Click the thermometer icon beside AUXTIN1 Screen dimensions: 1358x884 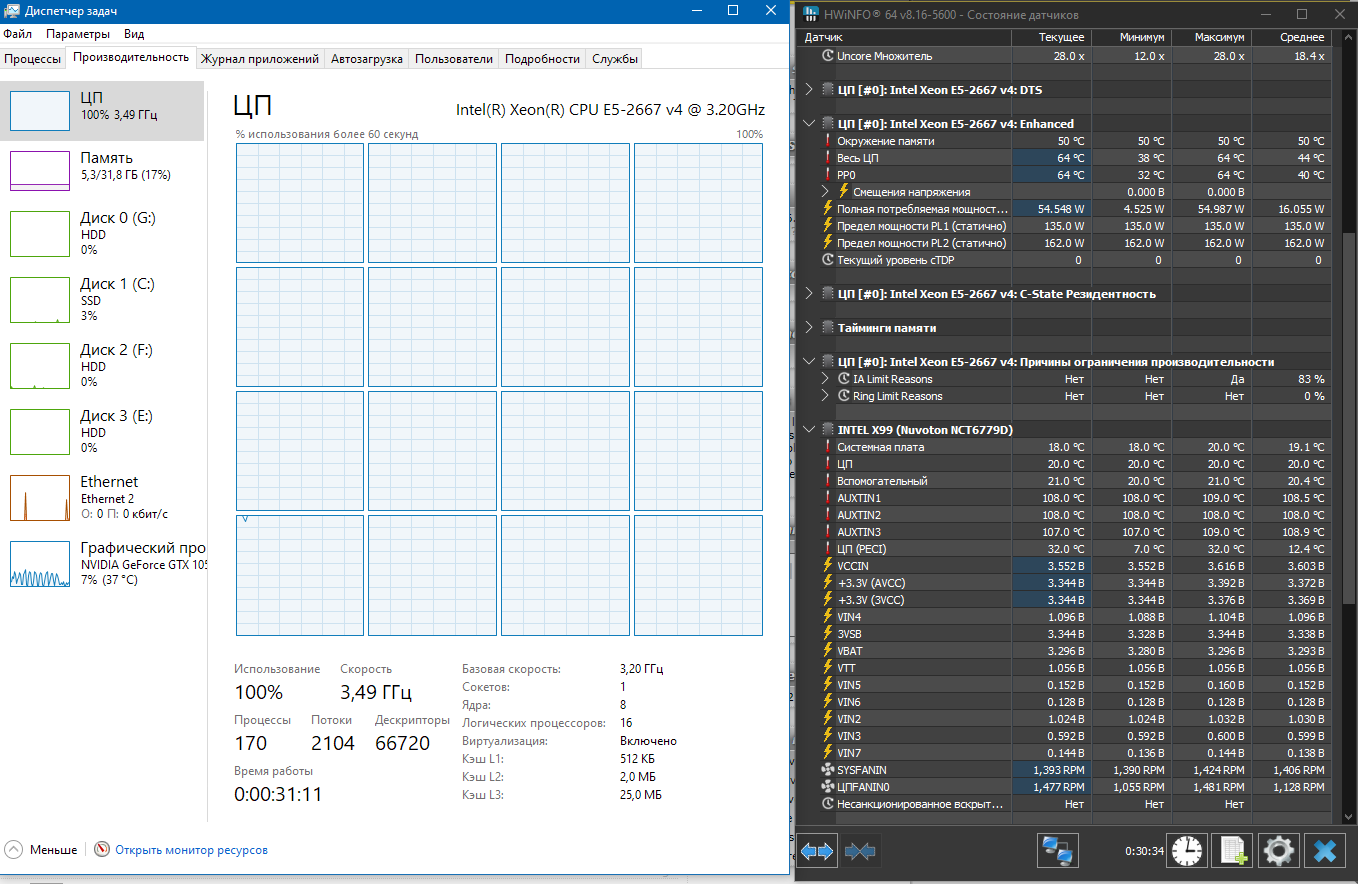pos(827,498)
